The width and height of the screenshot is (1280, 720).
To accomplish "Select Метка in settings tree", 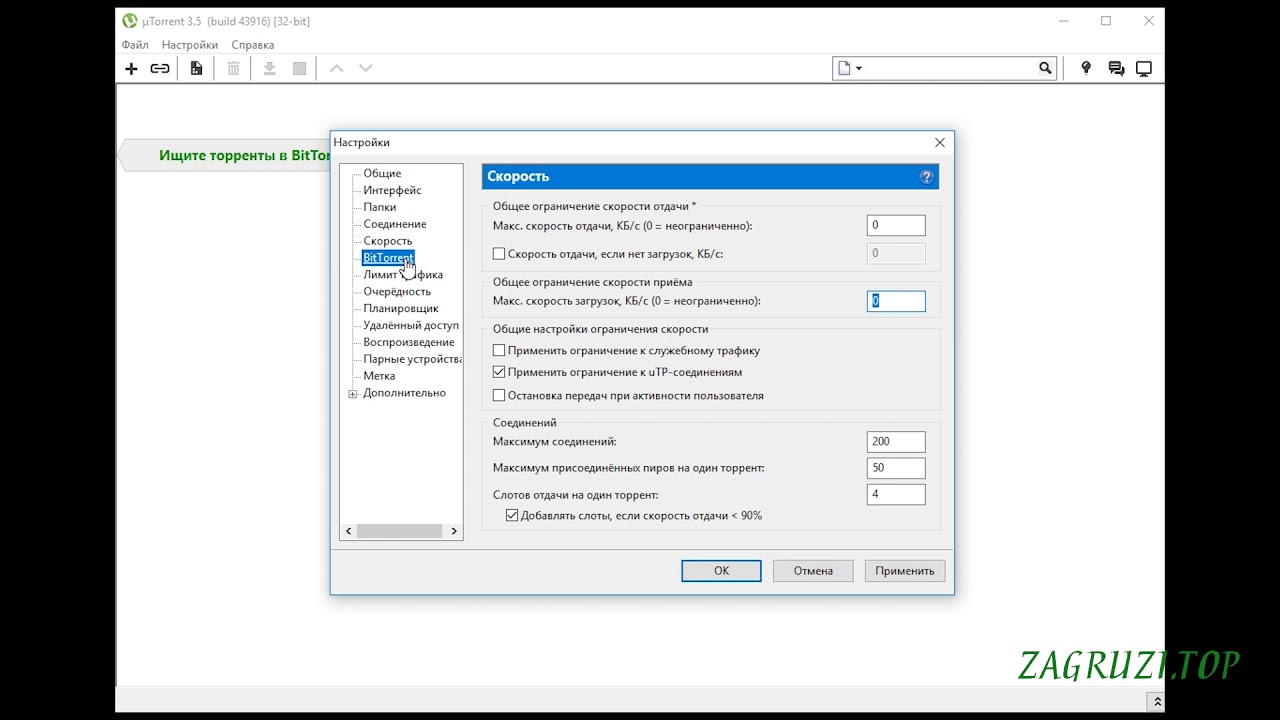I will coord(379,376).
